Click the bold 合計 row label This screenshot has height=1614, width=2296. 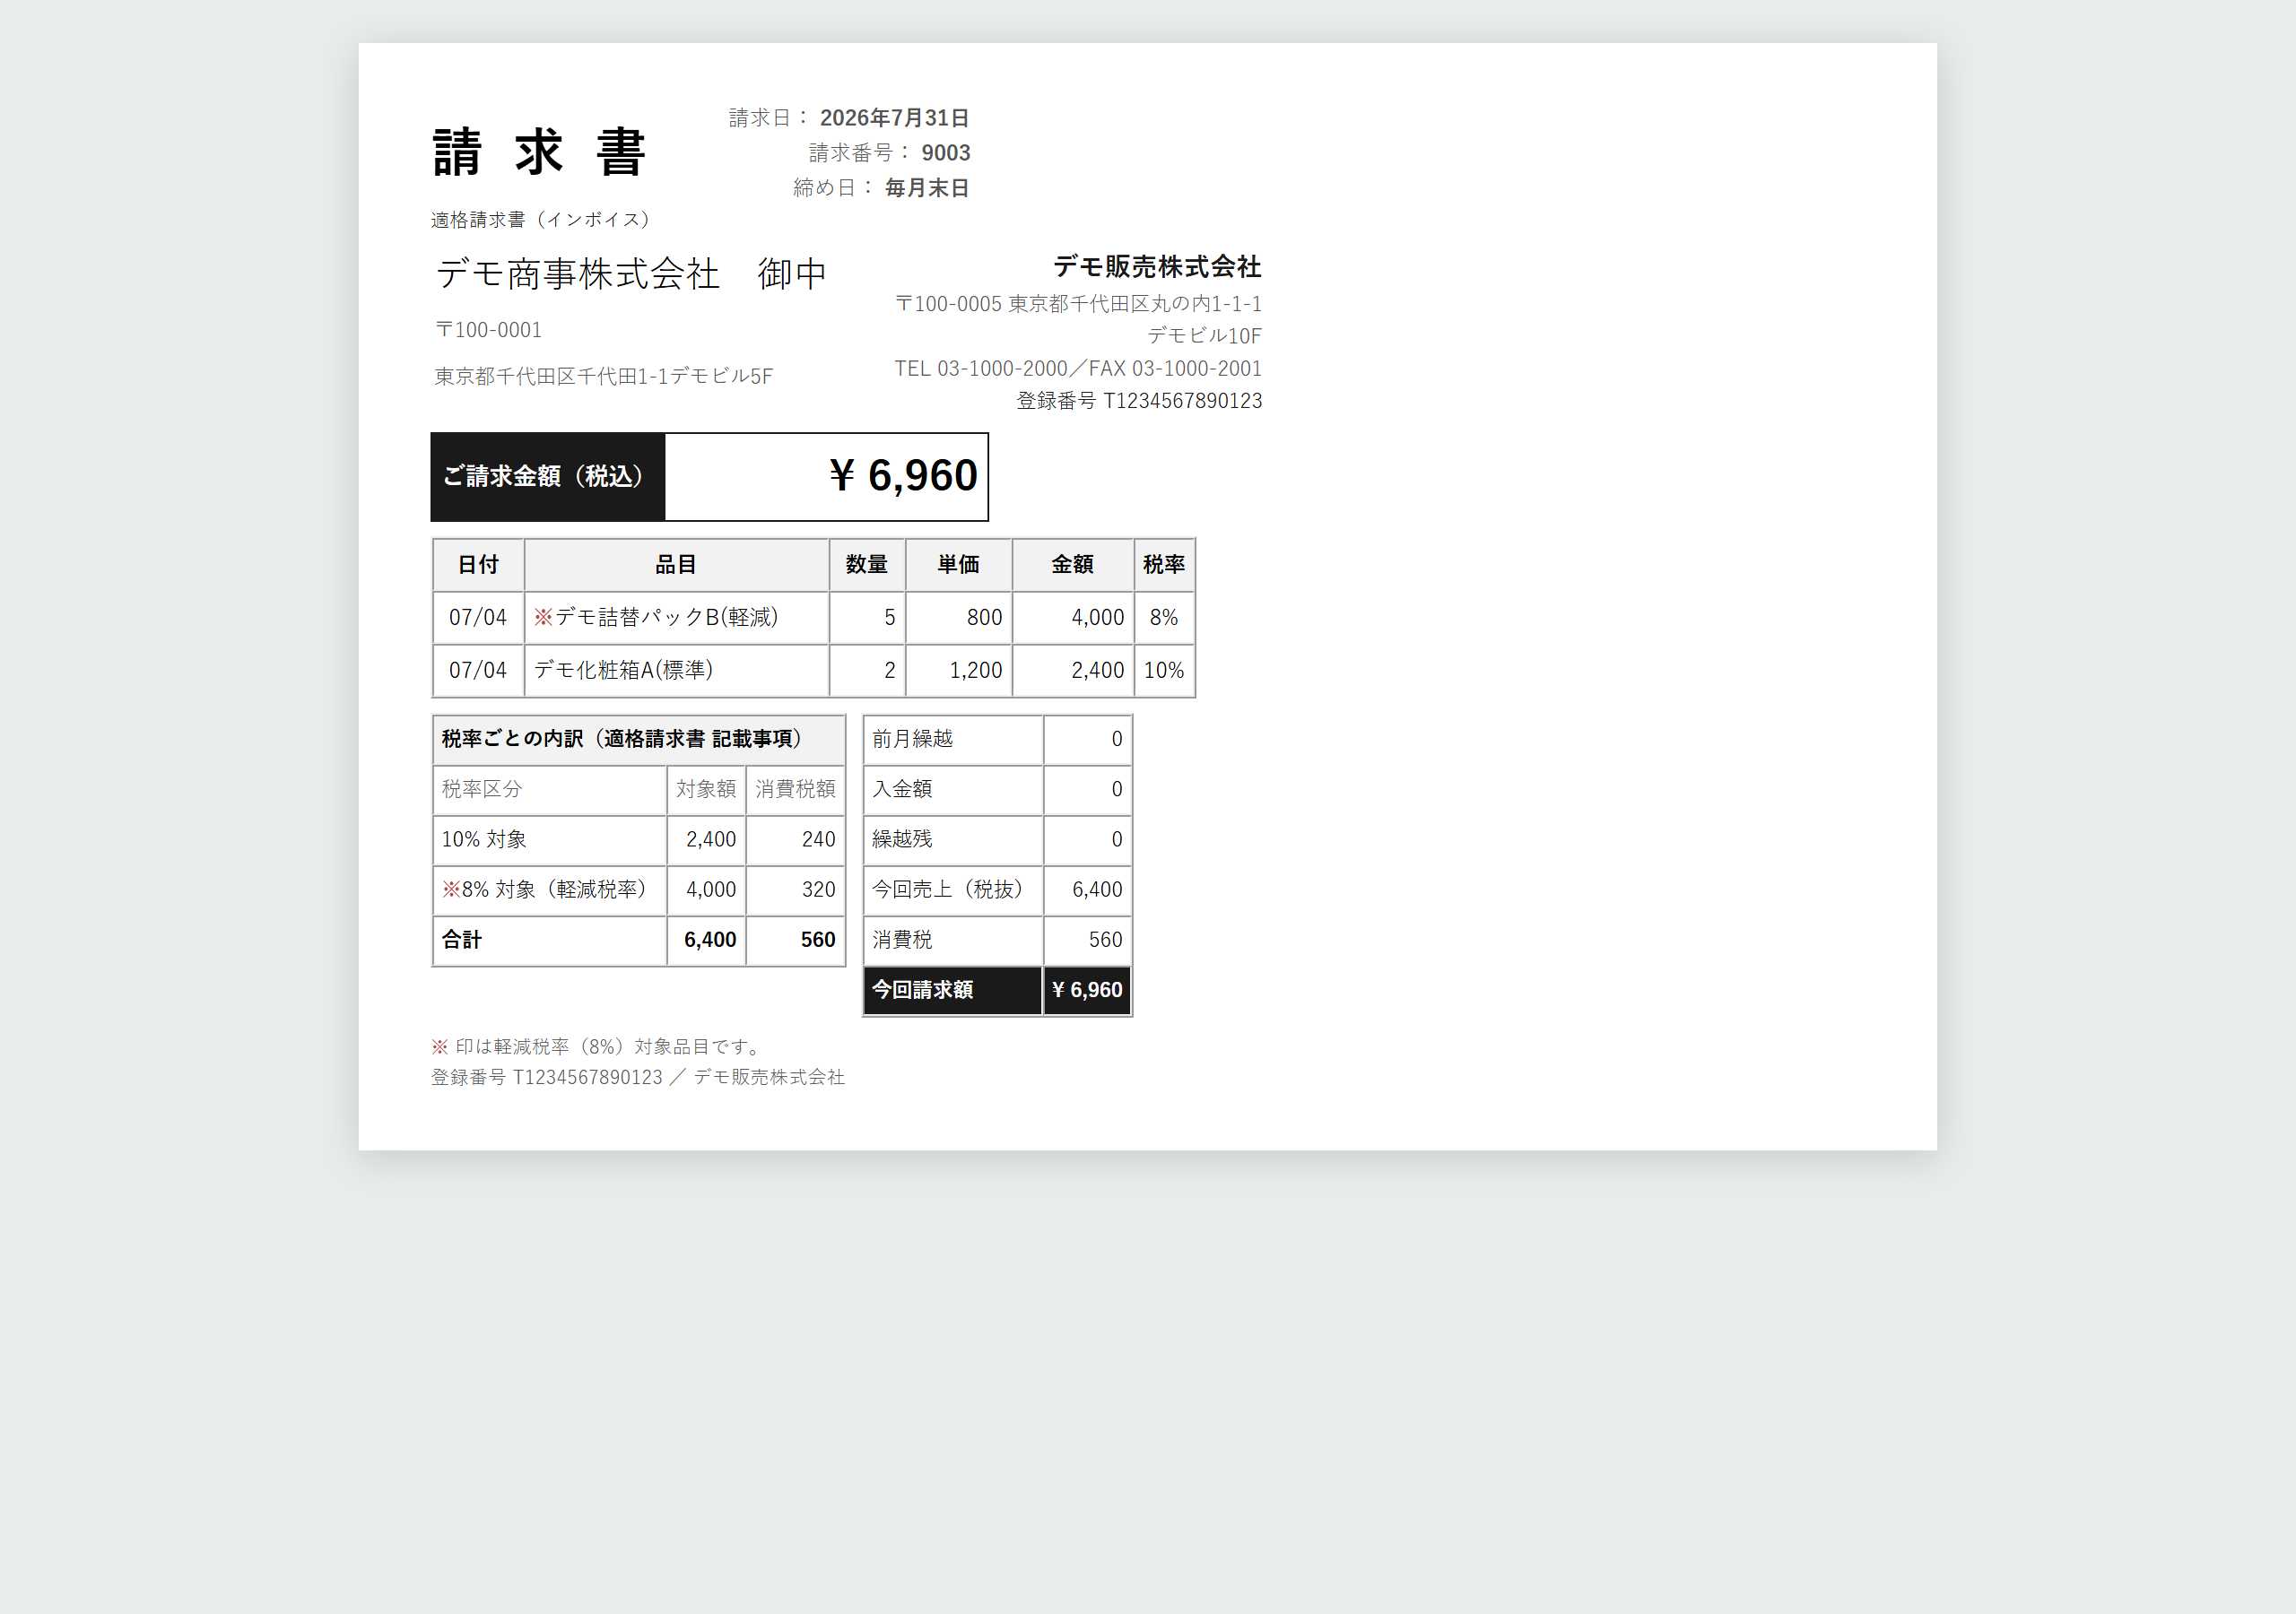tap(549, 941)
